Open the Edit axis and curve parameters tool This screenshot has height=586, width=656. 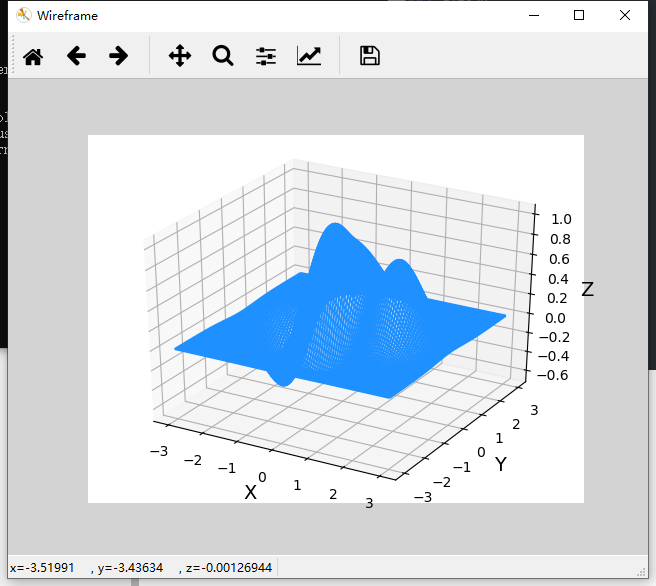coord(309,56)
